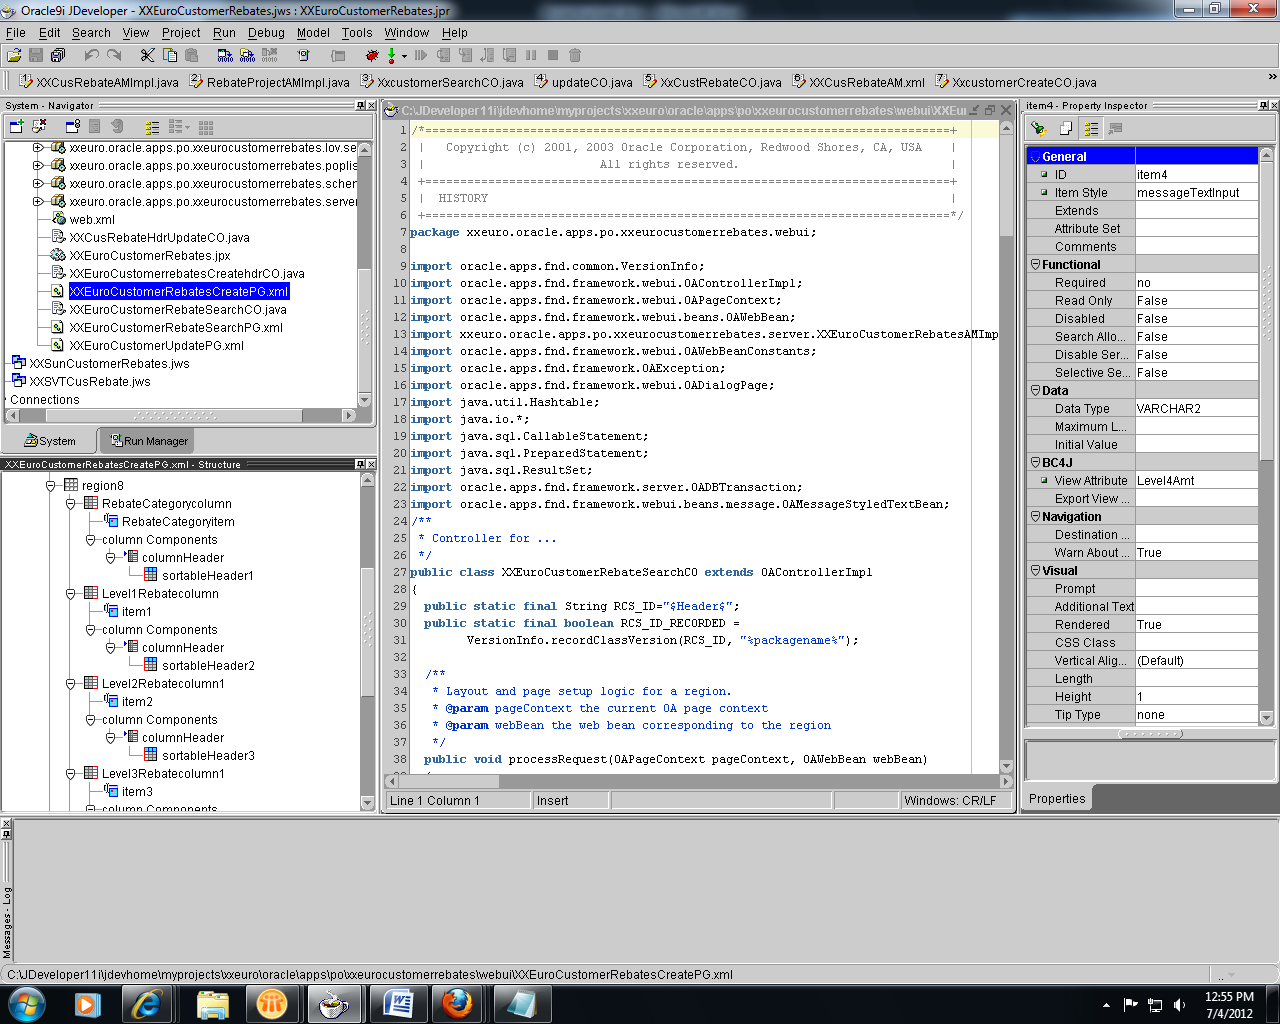1280x1024 pixels.
Task: Select the Properties tab at bottom right
Action: [1057, 799]
